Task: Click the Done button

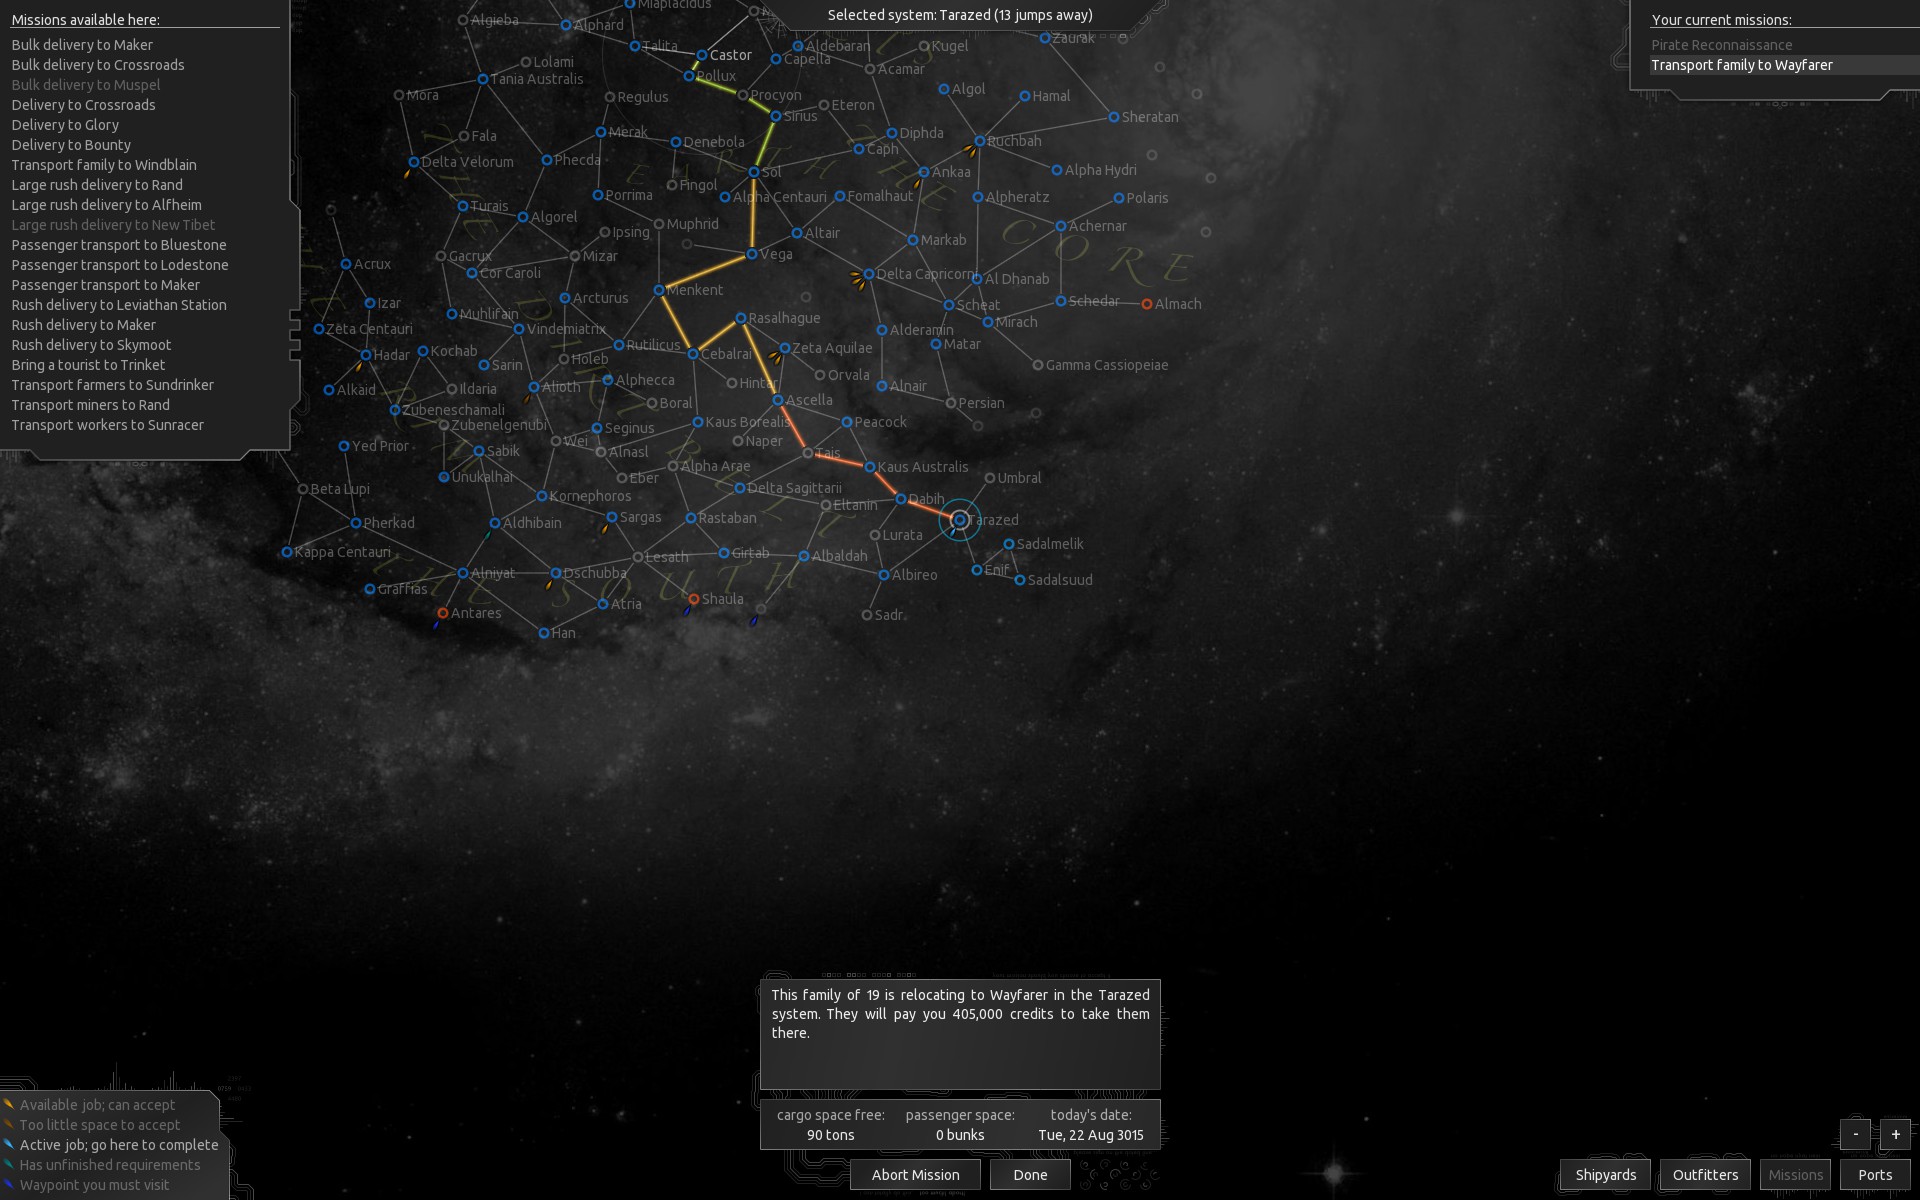Action: [1030, 1175]
